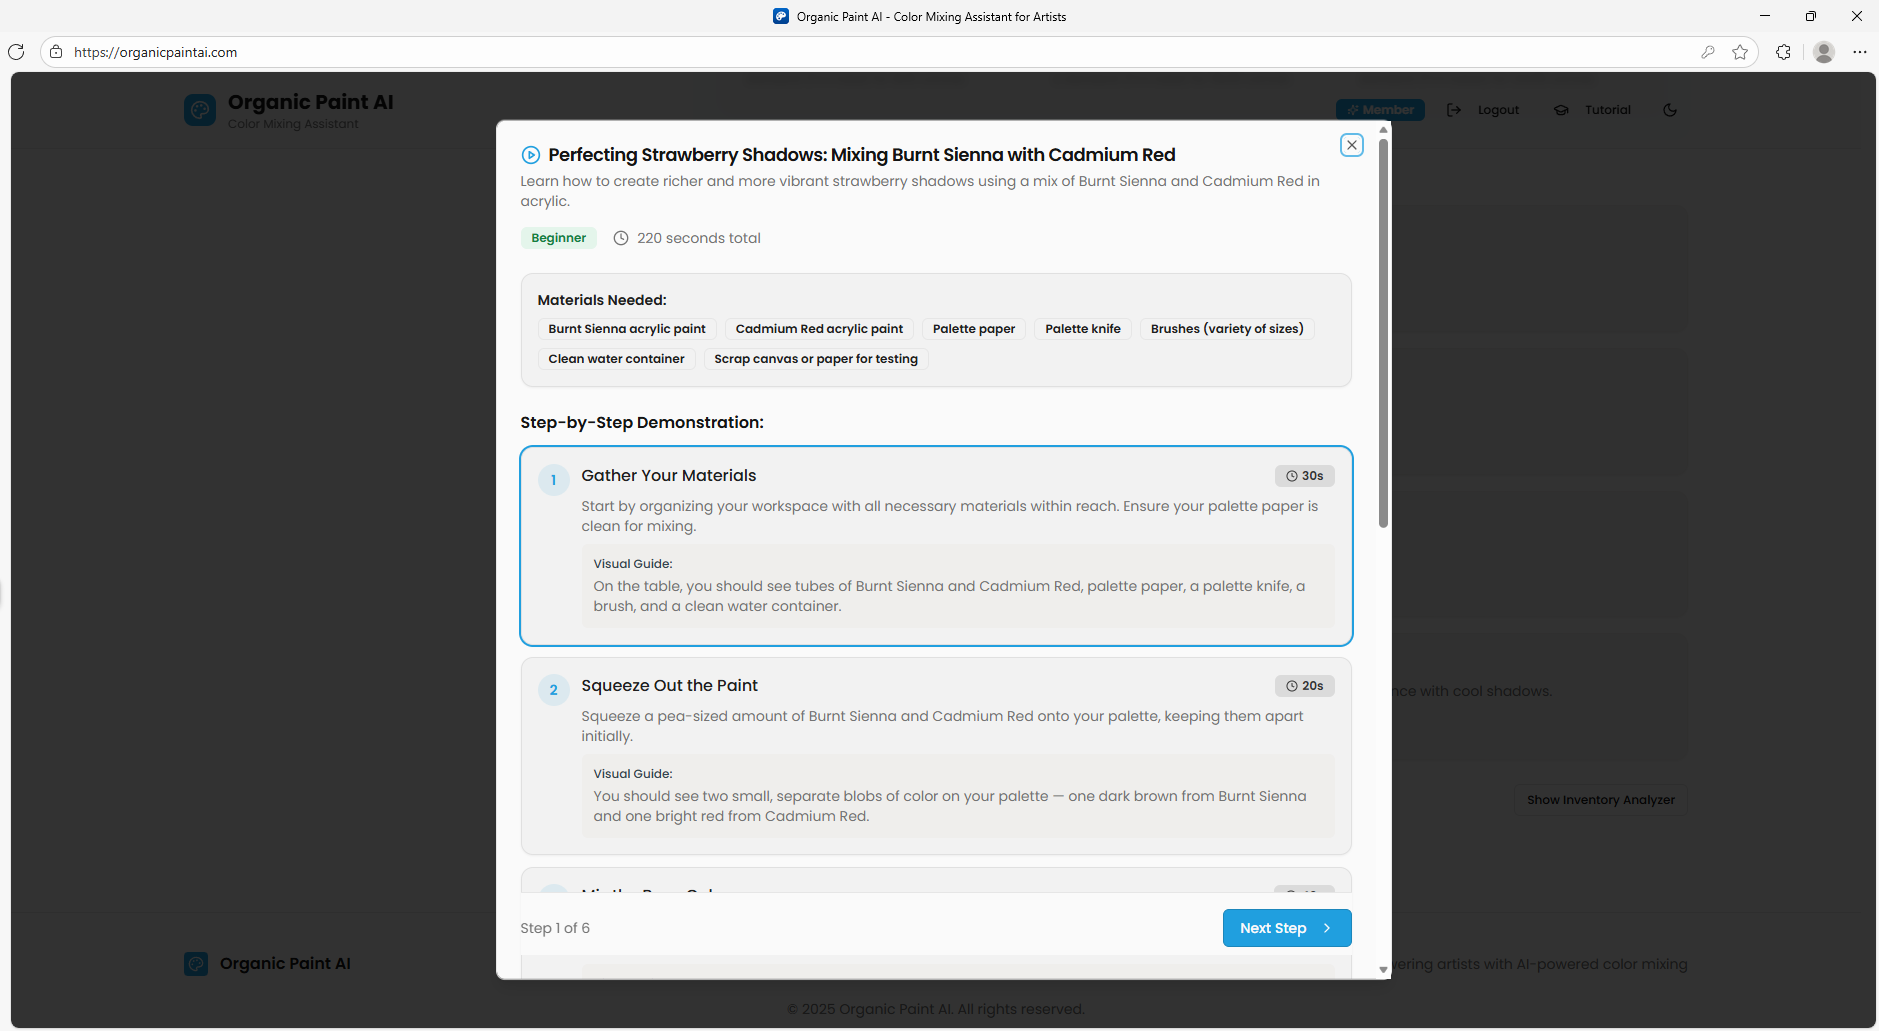The image size is (1879, 1031).
Task: Select step 1 Gather Your Materials card
Action: point(936,546)
